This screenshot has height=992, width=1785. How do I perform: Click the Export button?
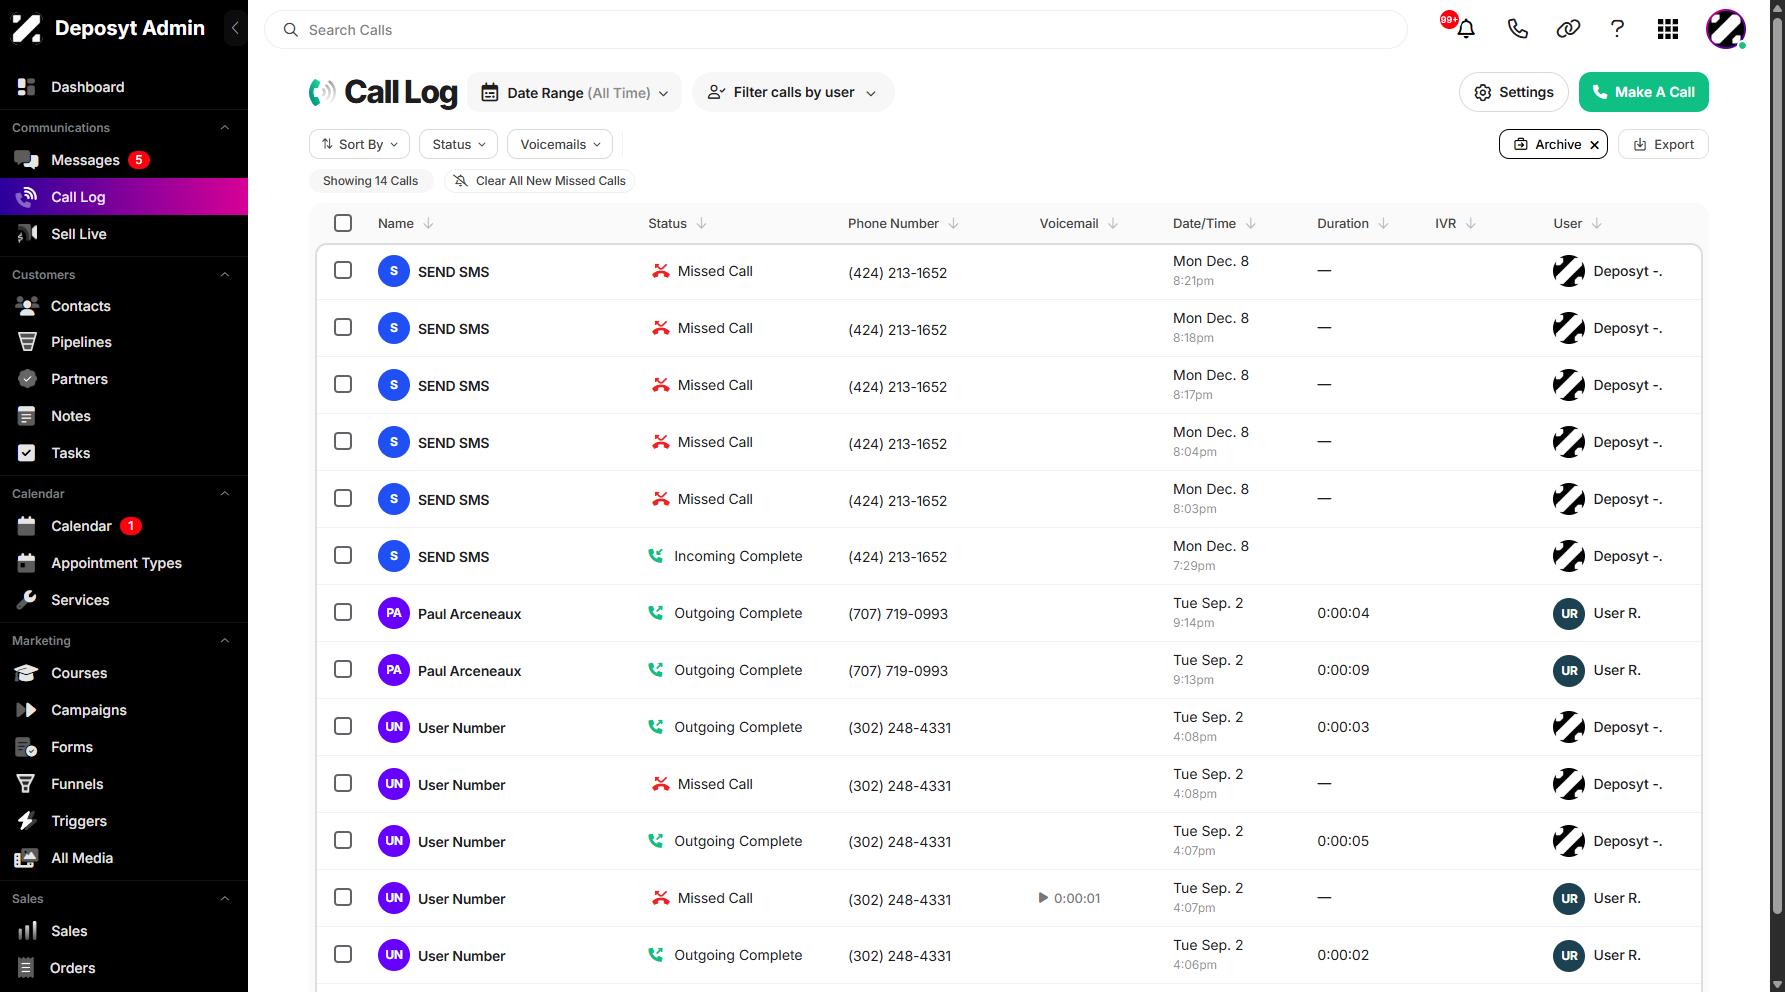[1663, 144]
